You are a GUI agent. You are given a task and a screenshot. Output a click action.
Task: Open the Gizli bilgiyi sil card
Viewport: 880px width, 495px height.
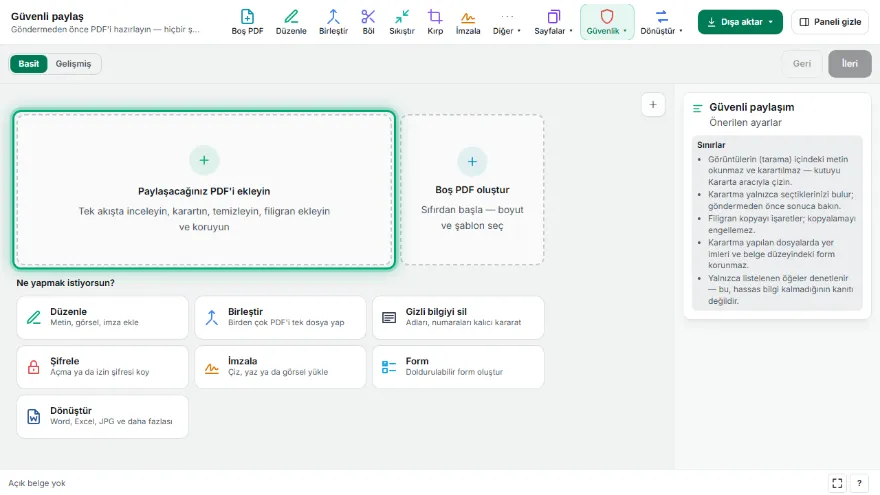[458, 318]
